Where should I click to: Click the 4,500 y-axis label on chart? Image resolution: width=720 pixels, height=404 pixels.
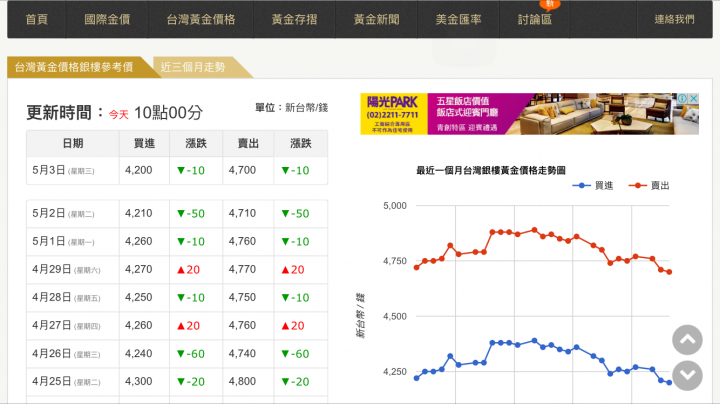pos(395,316)
